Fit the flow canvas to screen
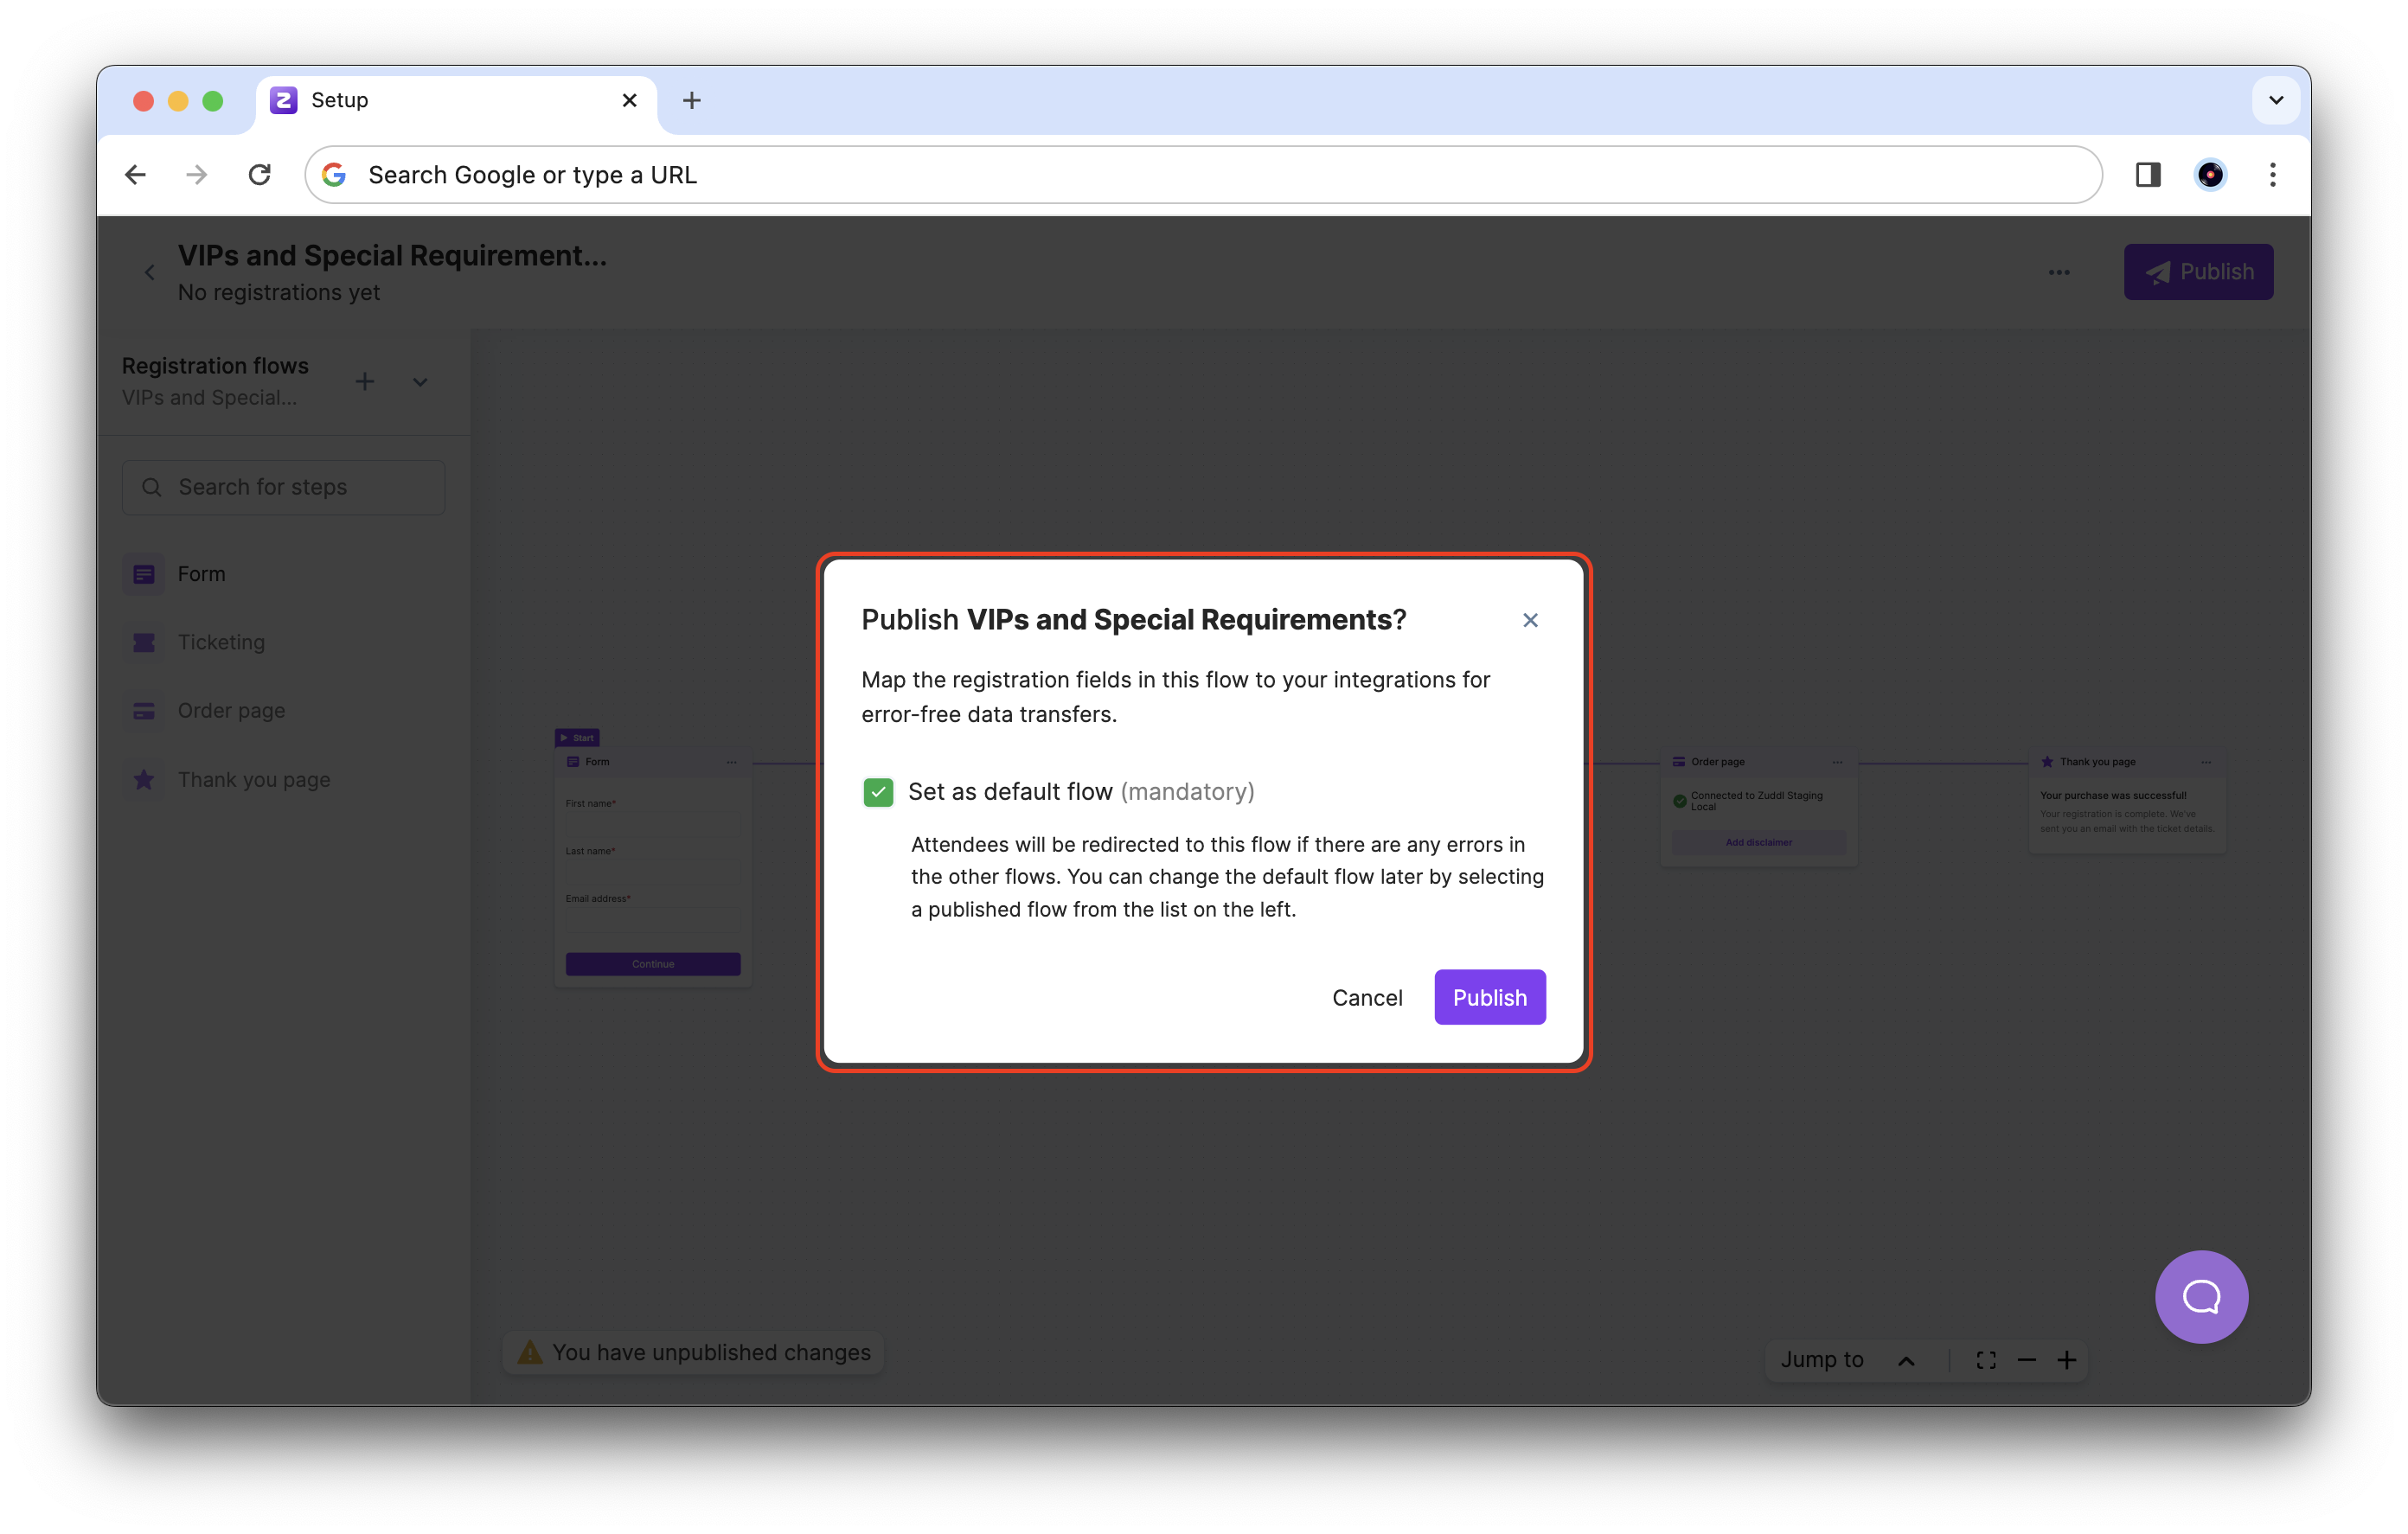Image resolution: width=2408 pixels, height=1534 pixels. click(1986, 1359)
